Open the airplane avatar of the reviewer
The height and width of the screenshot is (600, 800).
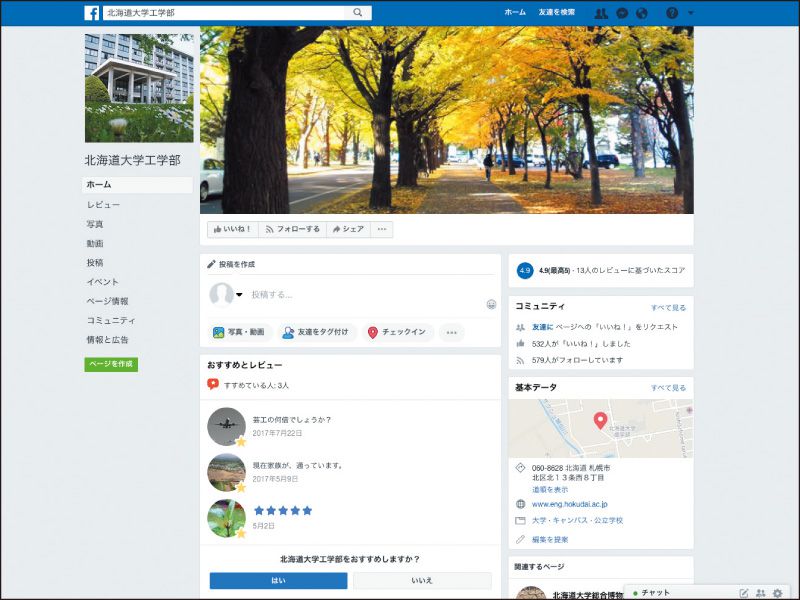pos(226,427)
